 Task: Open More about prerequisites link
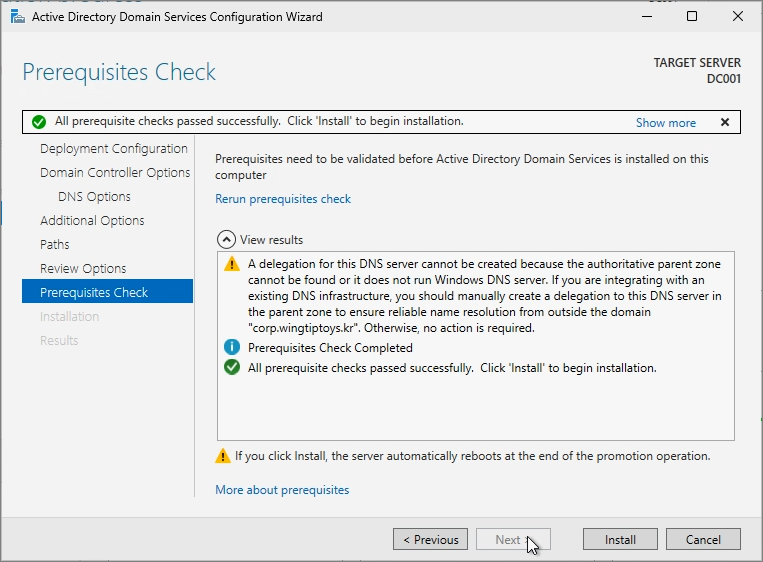click(282, 489)
